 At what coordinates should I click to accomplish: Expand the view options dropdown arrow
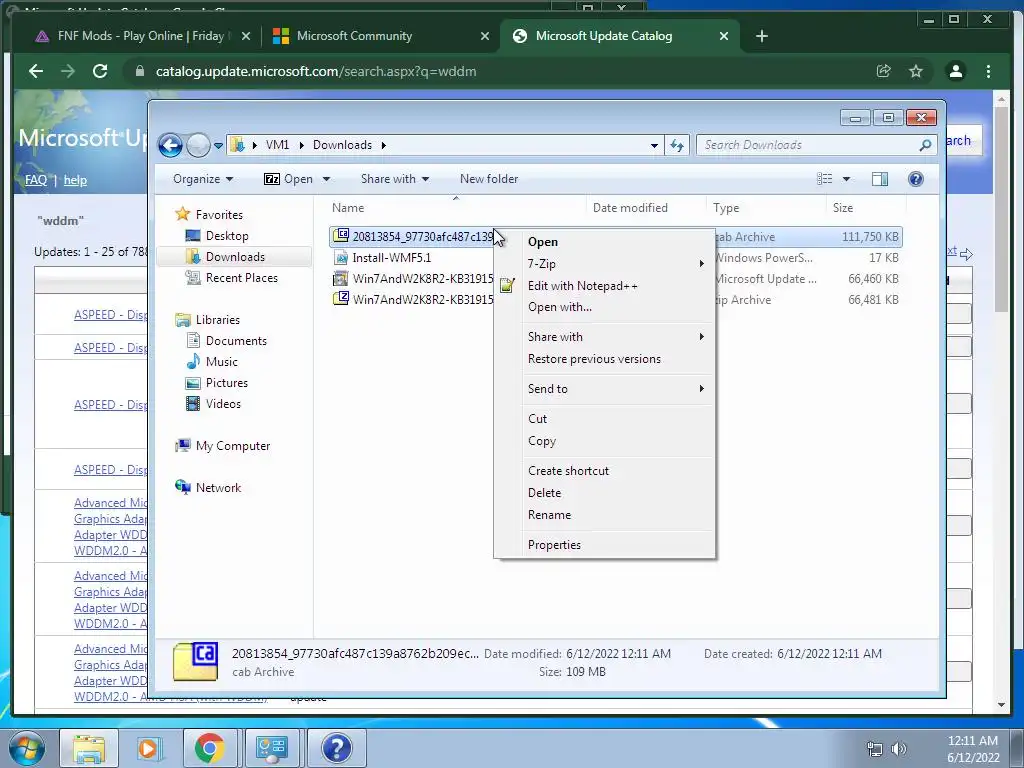(x=846, y=179)
